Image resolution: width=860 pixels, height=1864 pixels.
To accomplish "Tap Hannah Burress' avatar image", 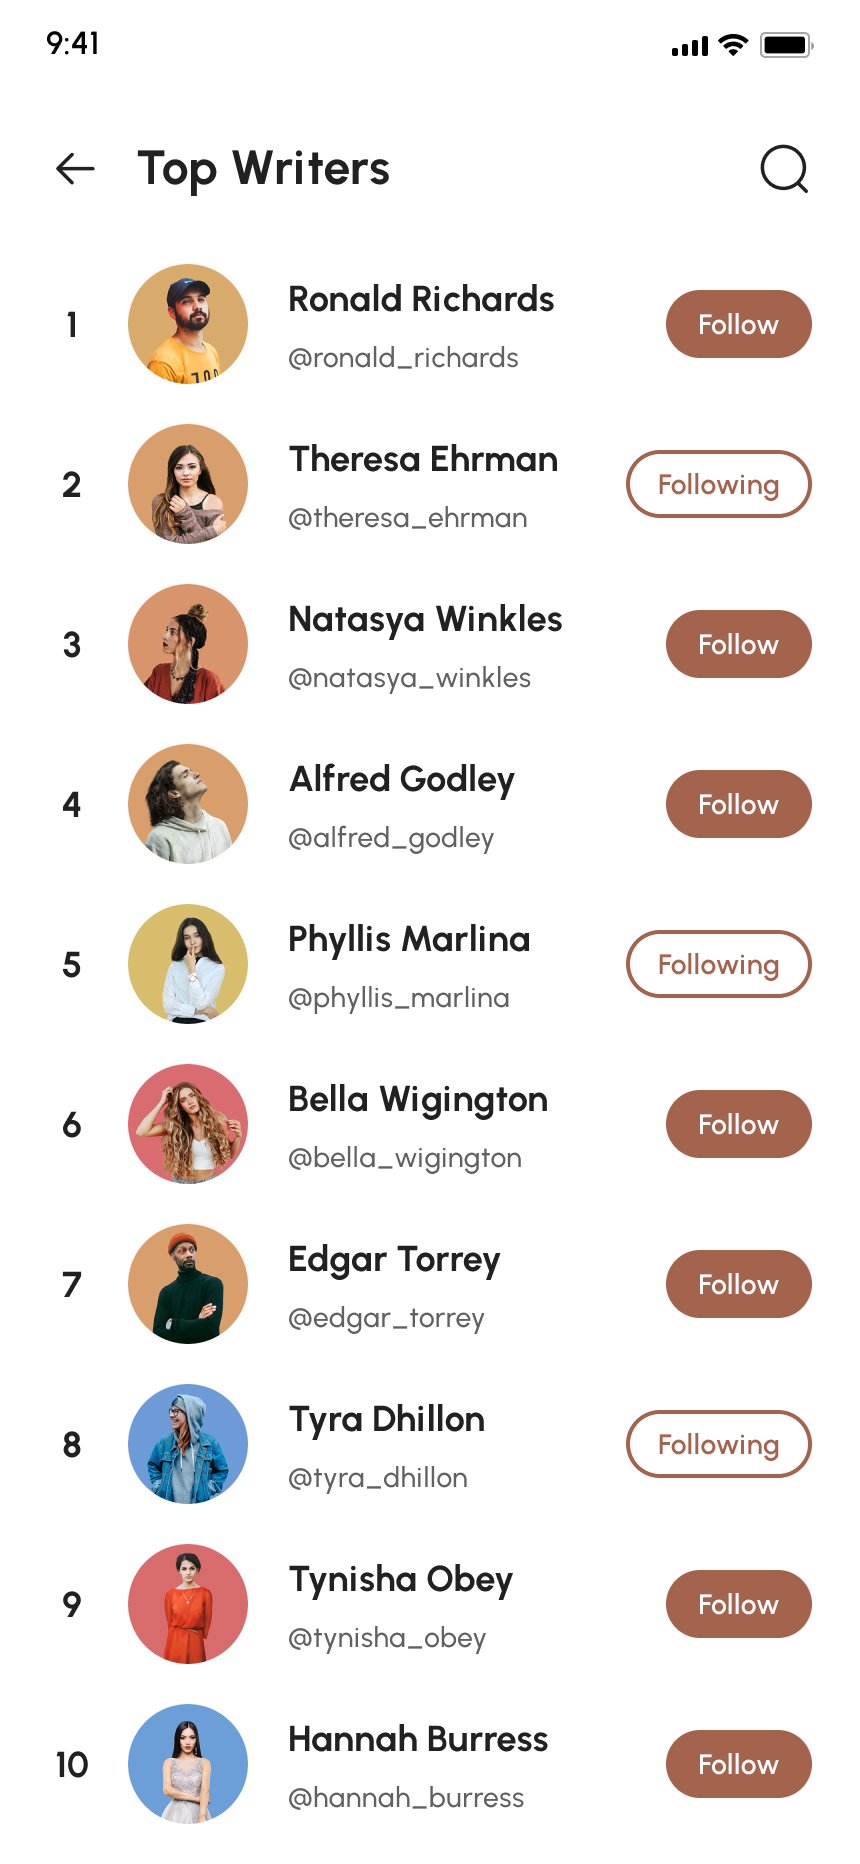I will (188, 1764).
